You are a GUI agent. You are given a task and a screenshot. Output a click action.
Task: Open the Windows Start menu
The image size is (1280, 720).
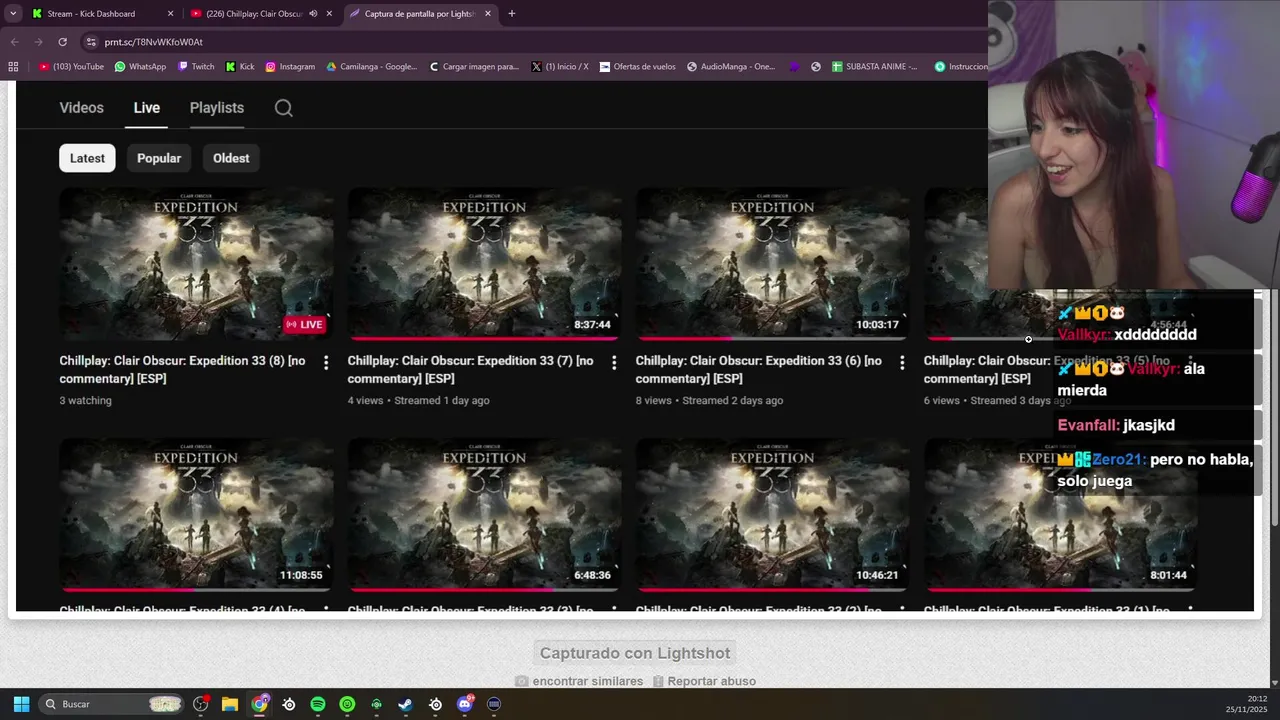point(21,704)
